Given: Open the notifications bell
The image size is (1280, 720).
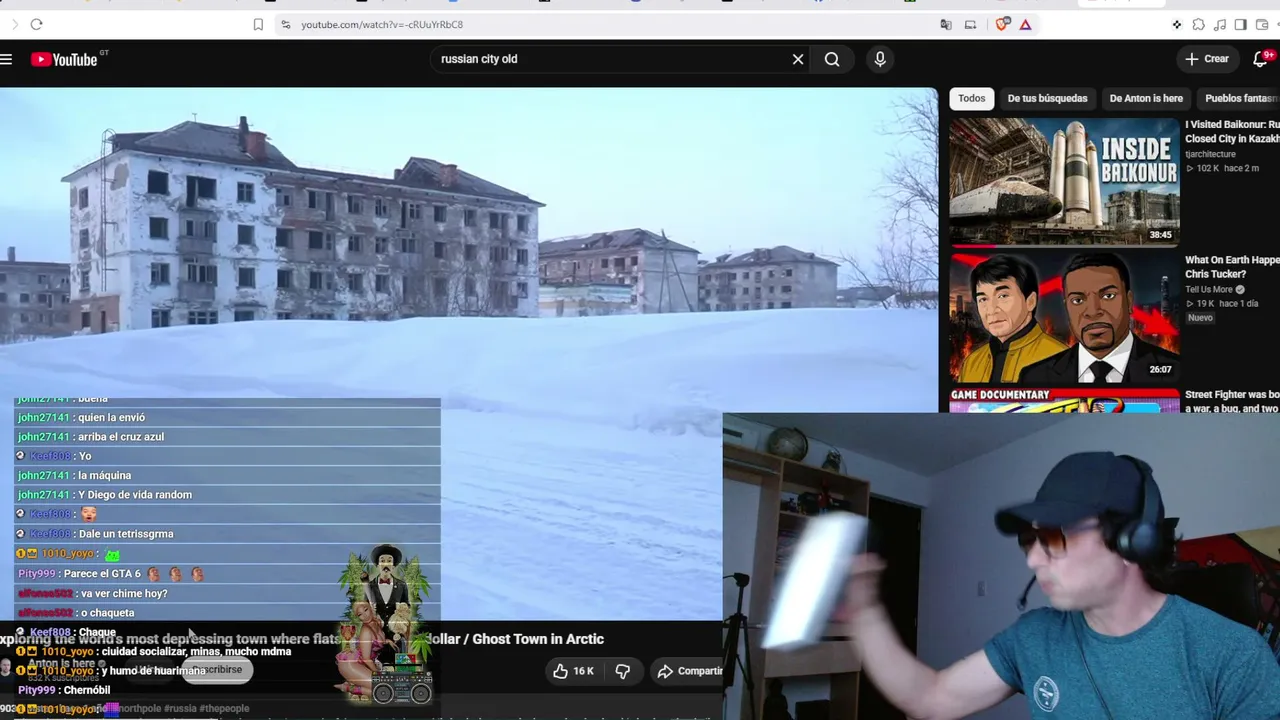Looking at the screenshot, I should 1261,59.
